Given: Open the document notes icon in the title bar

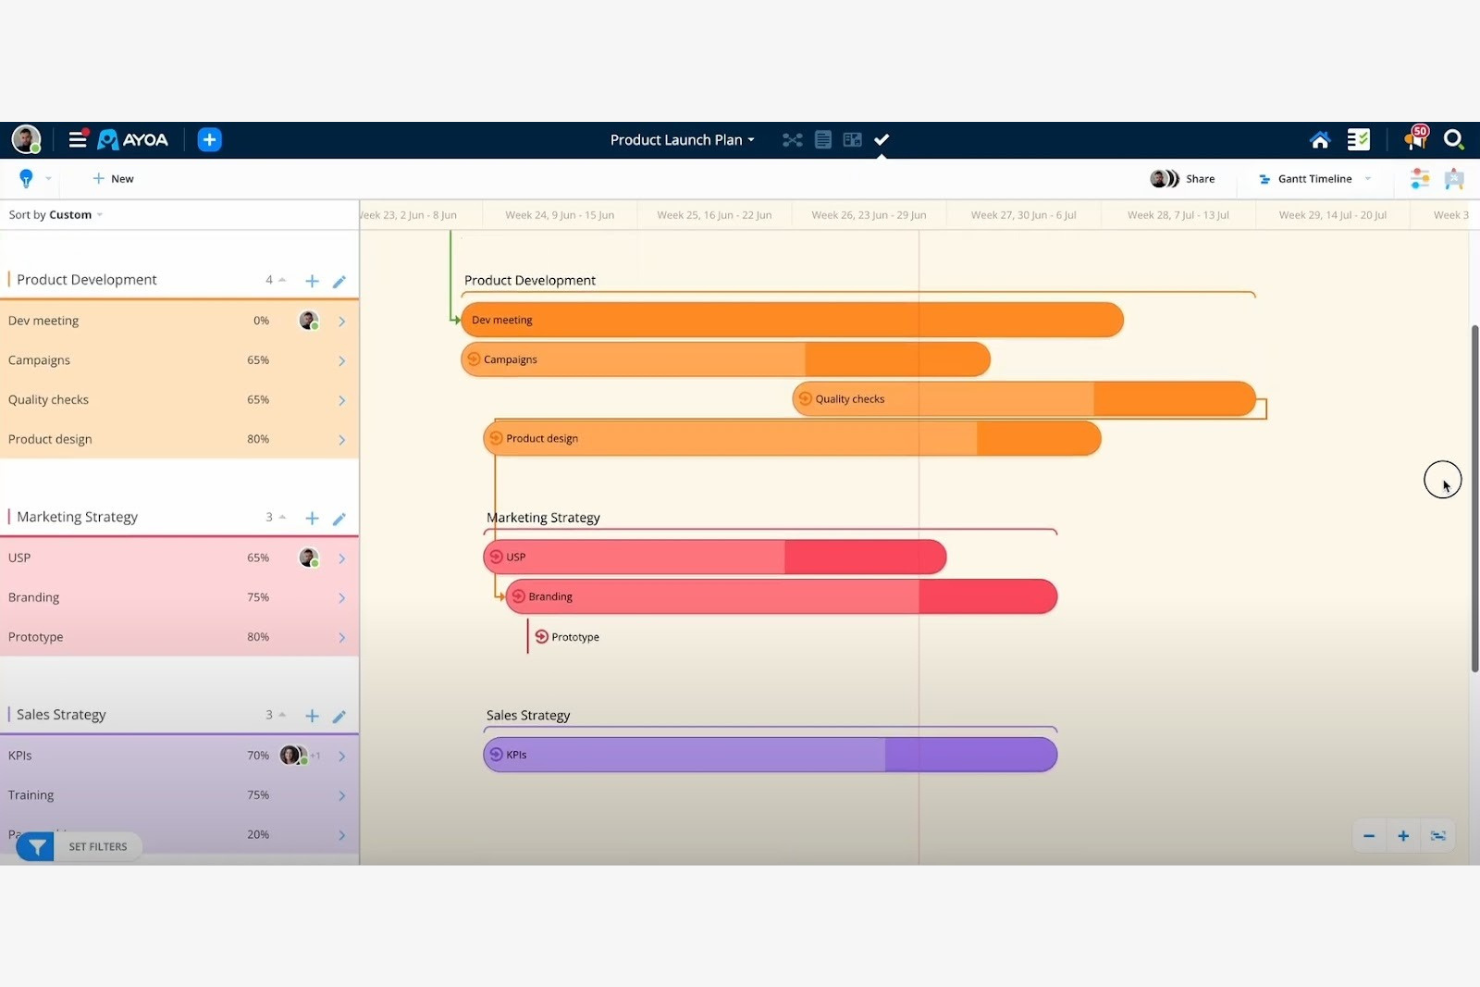Looking at the screenshot, I should pos(822,139).
